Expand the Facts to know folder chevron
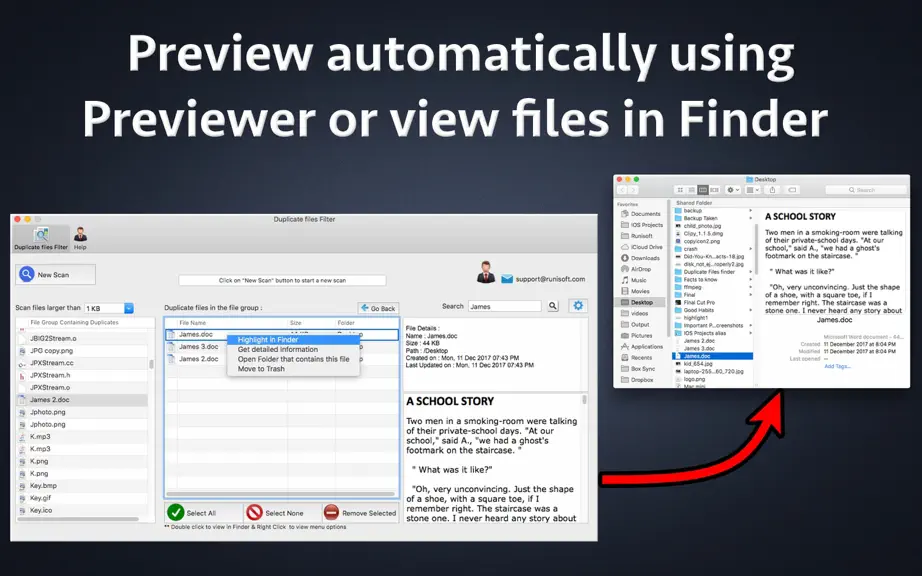 [x=750, y=279]
